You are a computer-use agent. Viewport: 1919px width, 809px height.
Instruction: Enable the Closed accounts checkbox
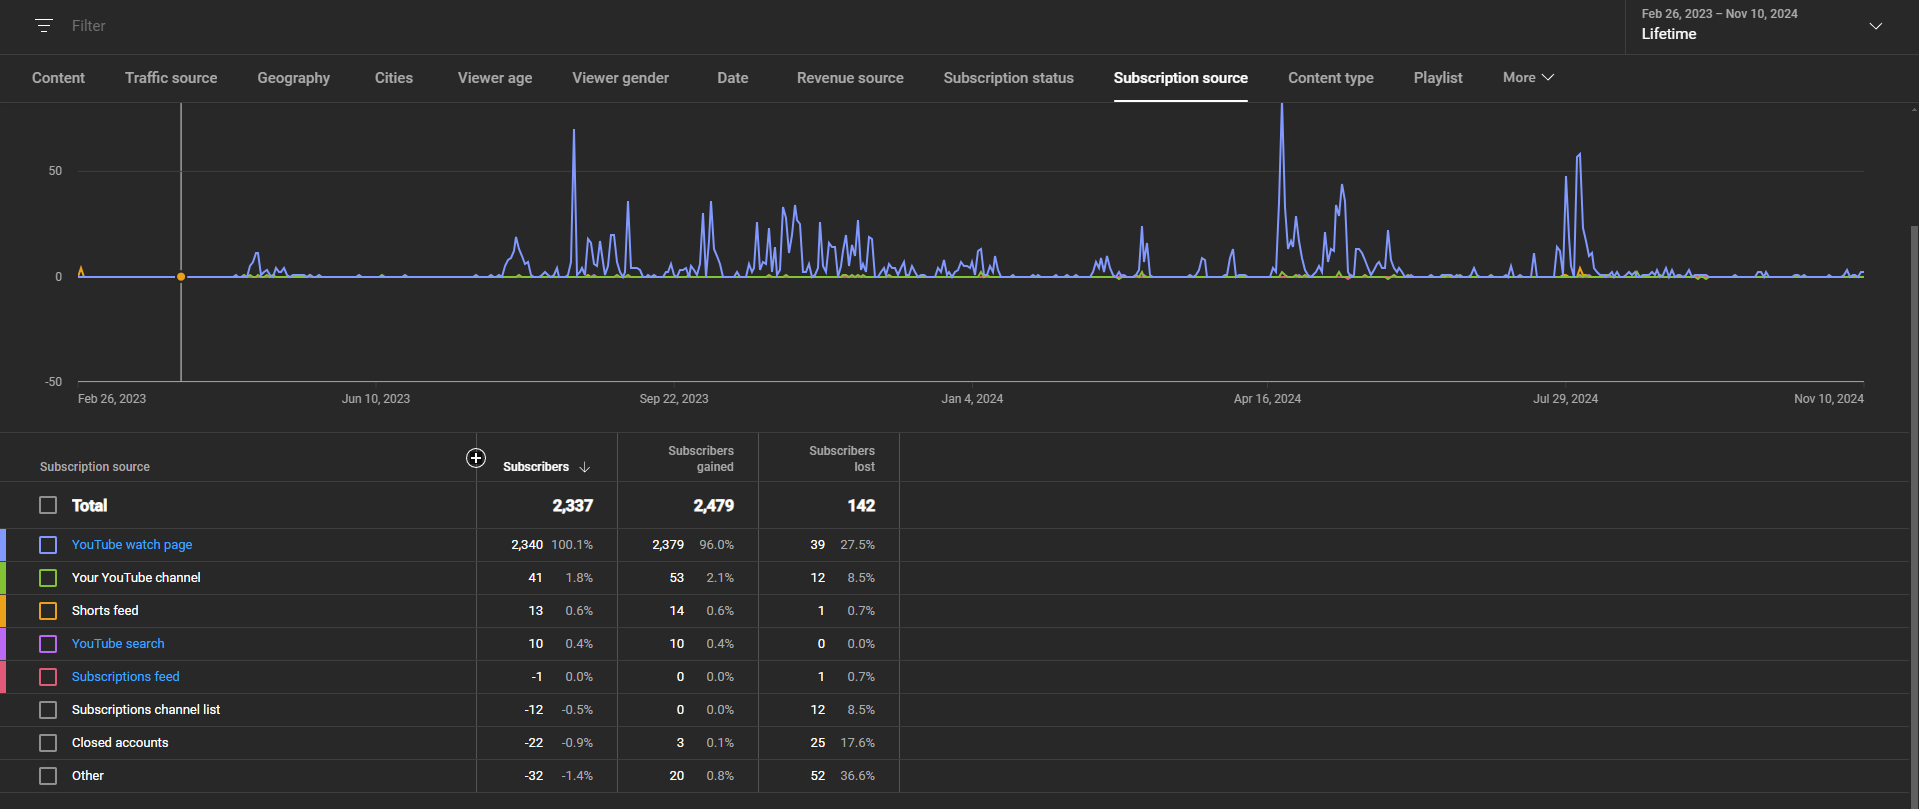coord(48,743)
